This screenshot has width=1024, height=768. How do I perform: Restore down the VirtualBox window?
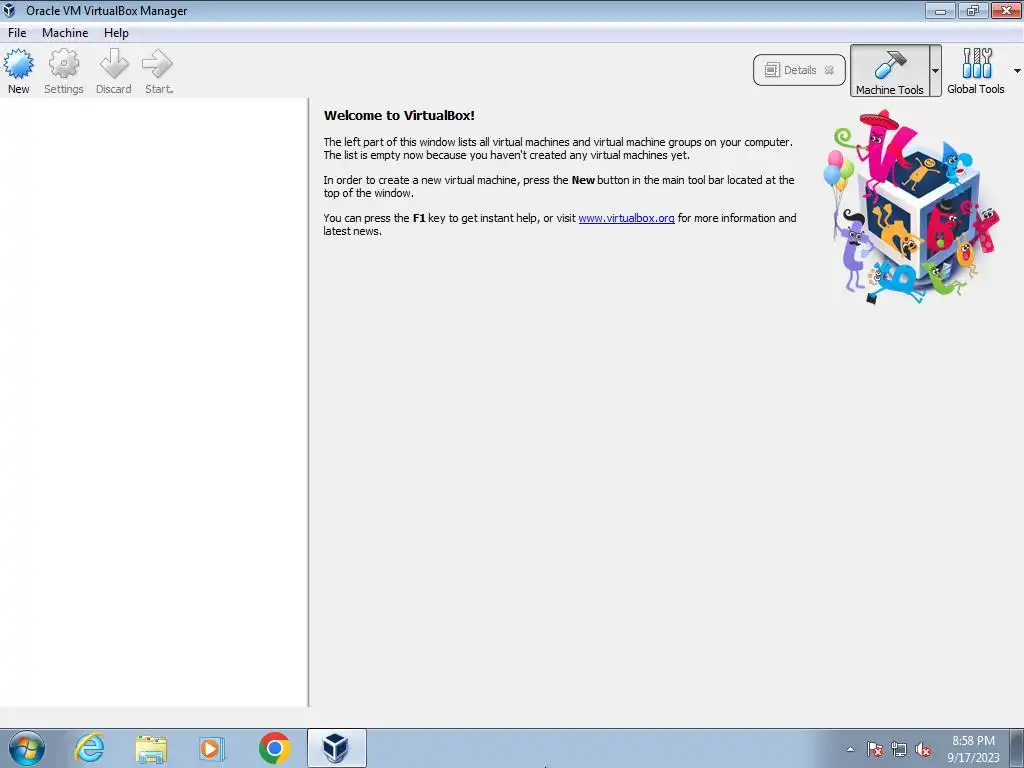click(973, 10)
